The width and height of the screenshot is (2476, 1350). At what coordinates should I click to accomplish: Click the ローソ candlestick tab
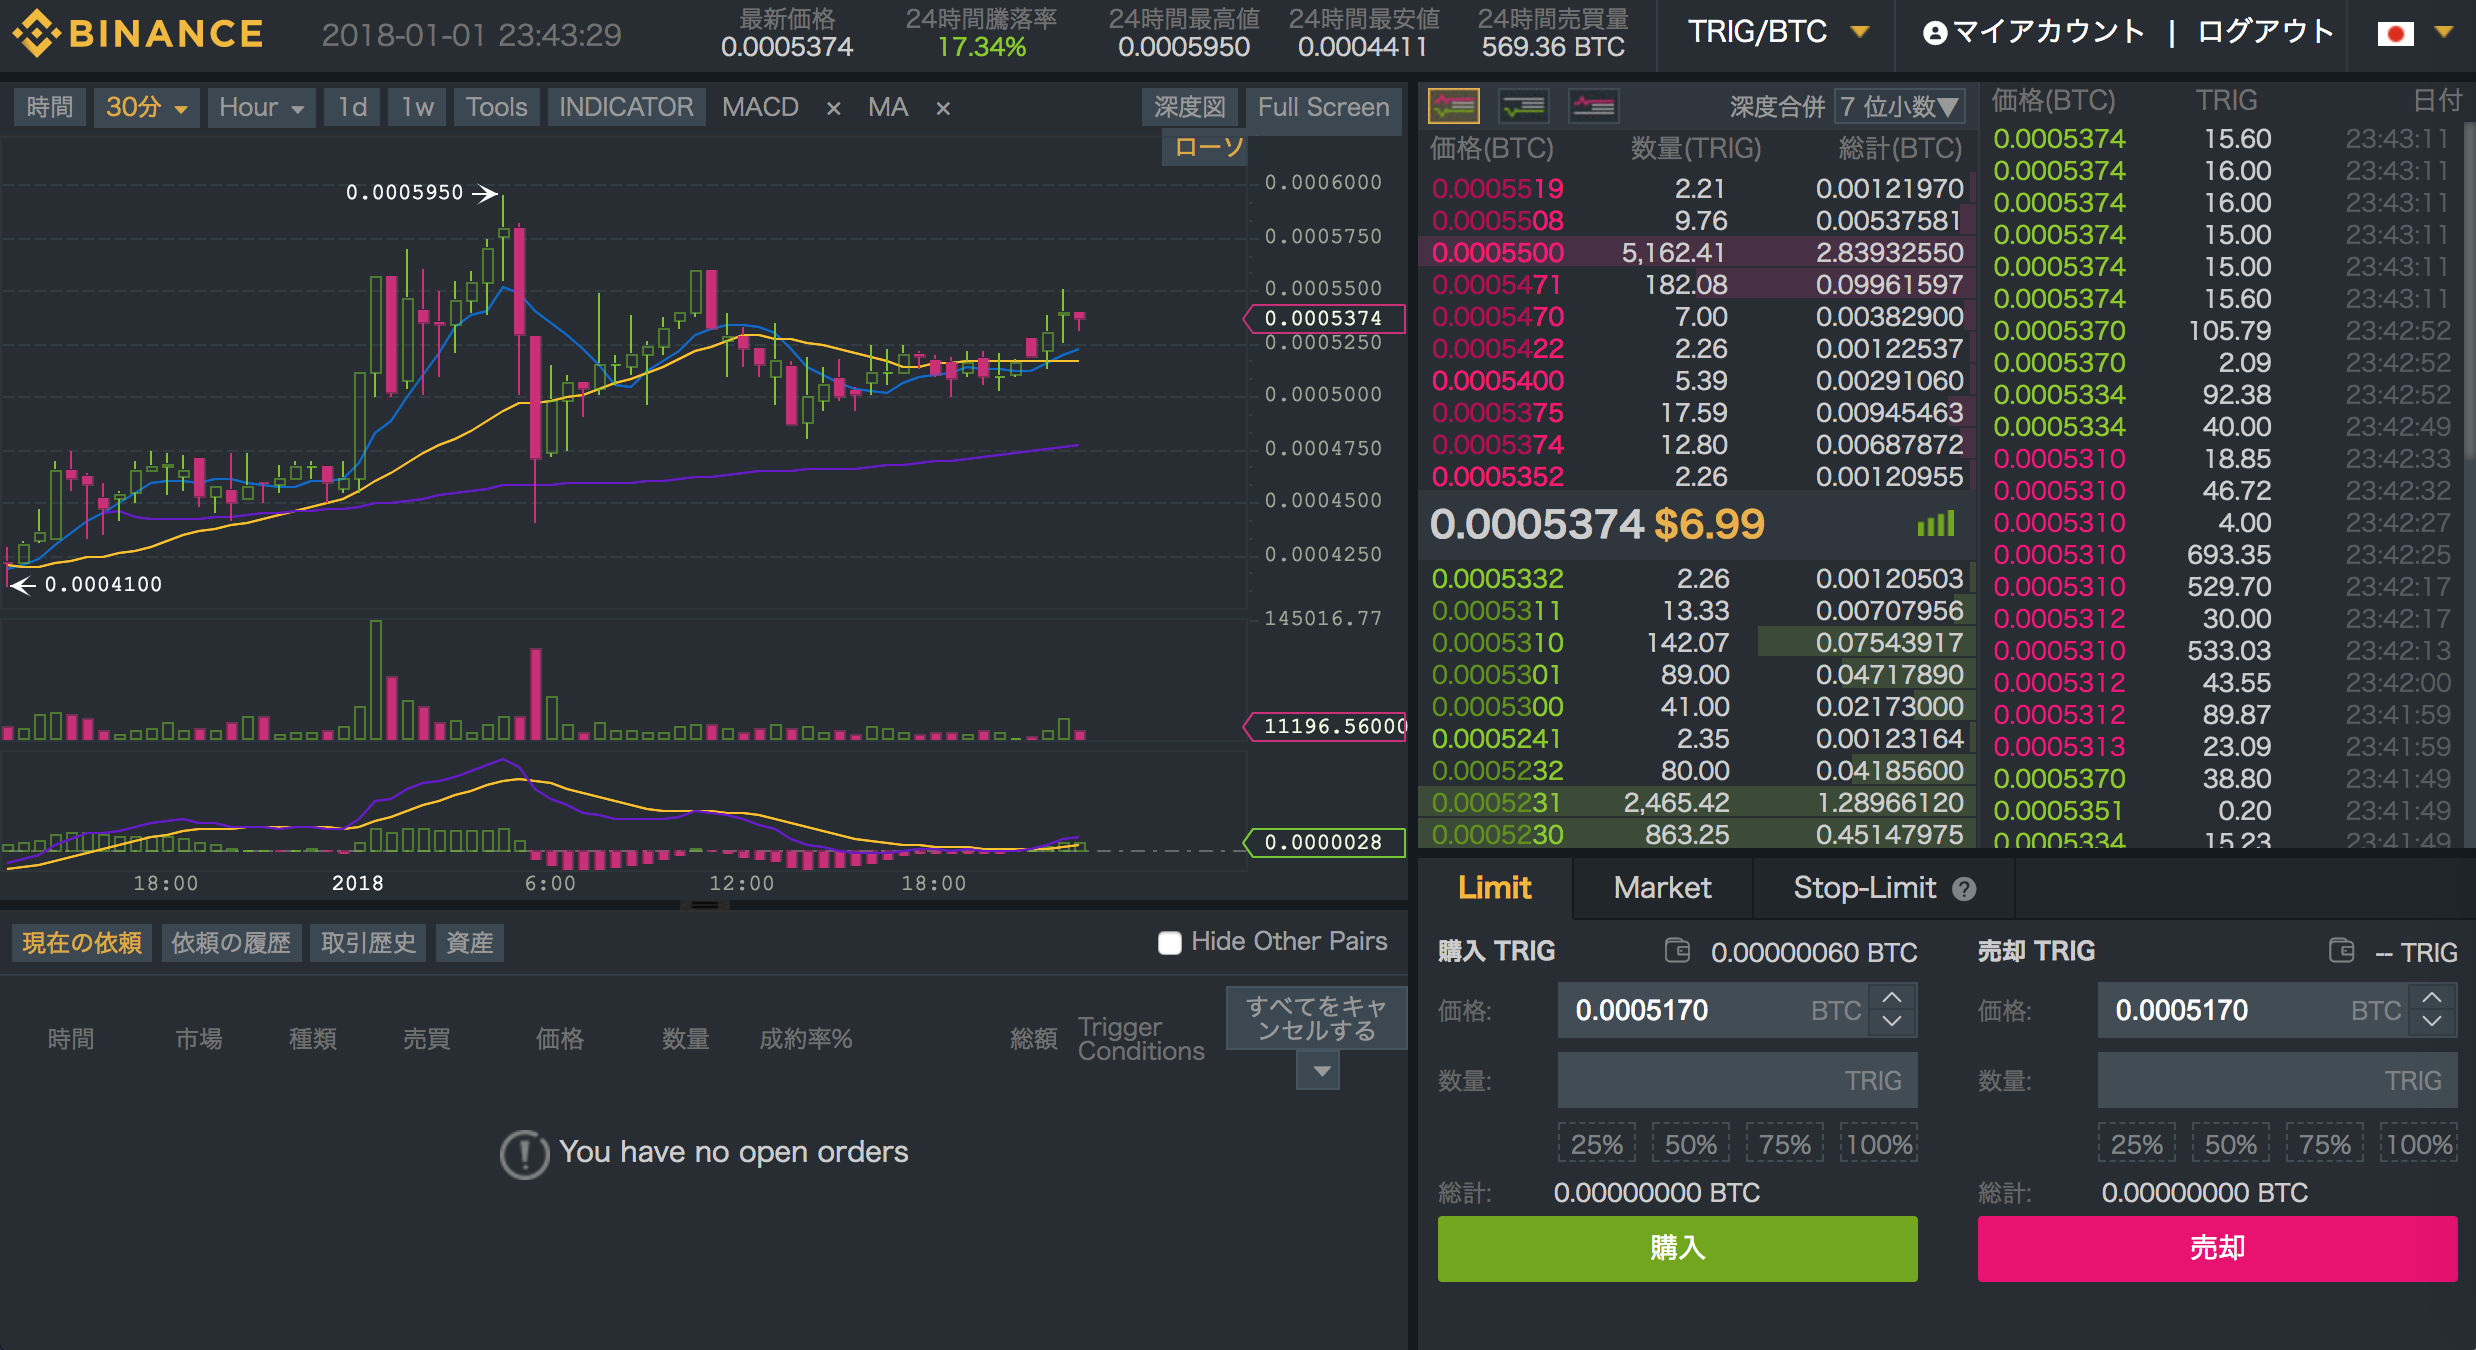coord(1206,147)
